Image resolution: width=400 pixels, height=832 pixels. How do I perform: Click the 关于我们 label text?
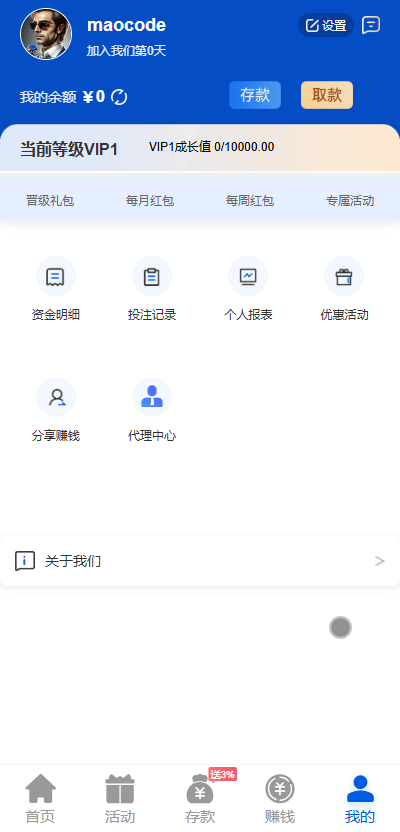tap(73, 561)
